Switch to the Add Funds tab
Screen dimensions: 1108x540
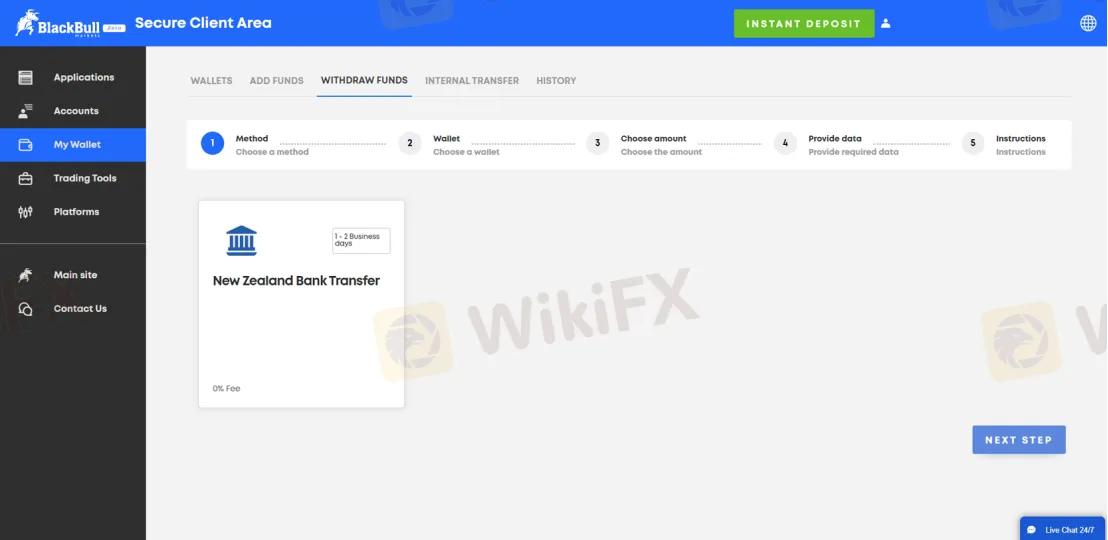(x=276, y=81)
